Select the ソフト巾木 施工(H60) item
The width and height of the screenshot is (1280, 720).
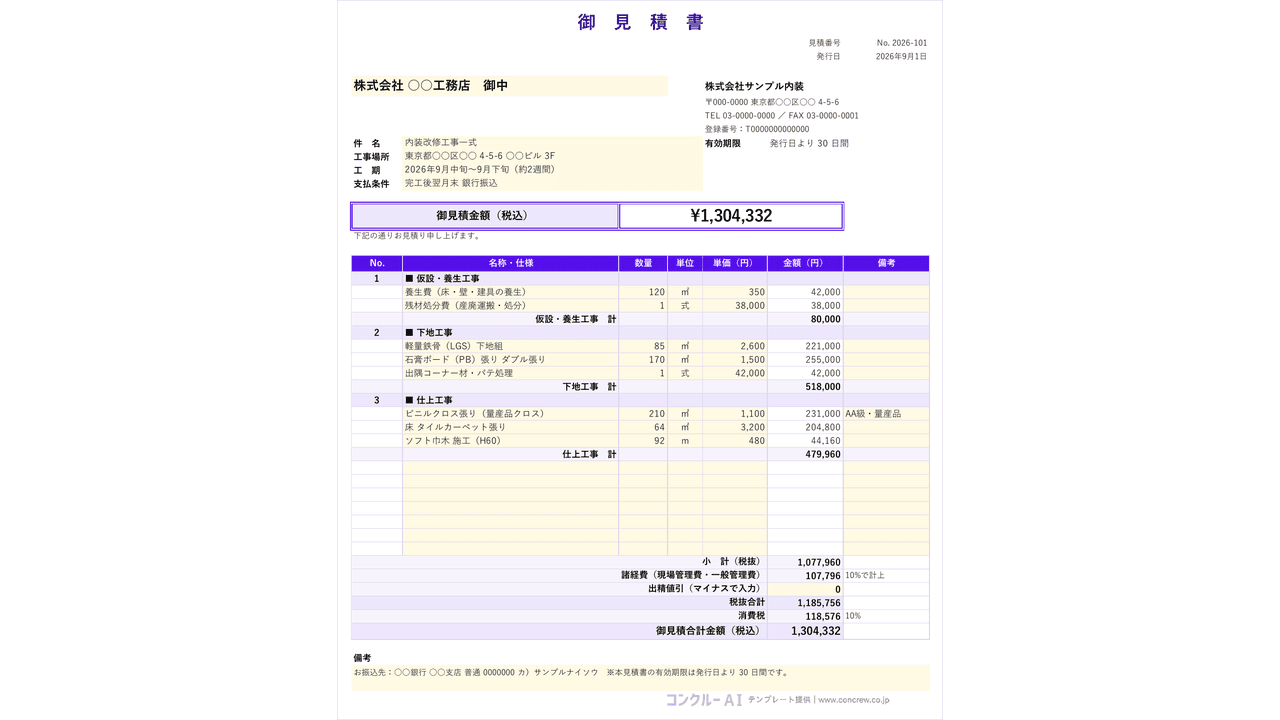511,441
